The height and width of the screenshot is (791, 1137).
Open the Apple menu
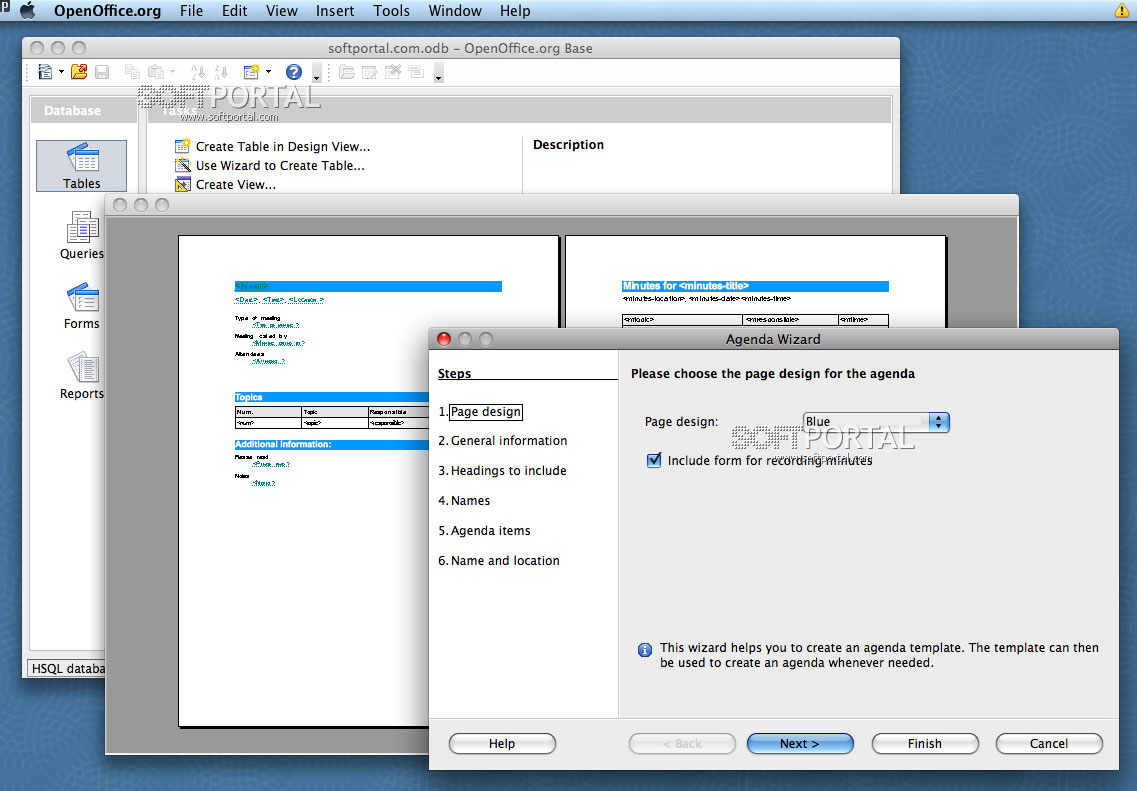(x=28, y=11)
